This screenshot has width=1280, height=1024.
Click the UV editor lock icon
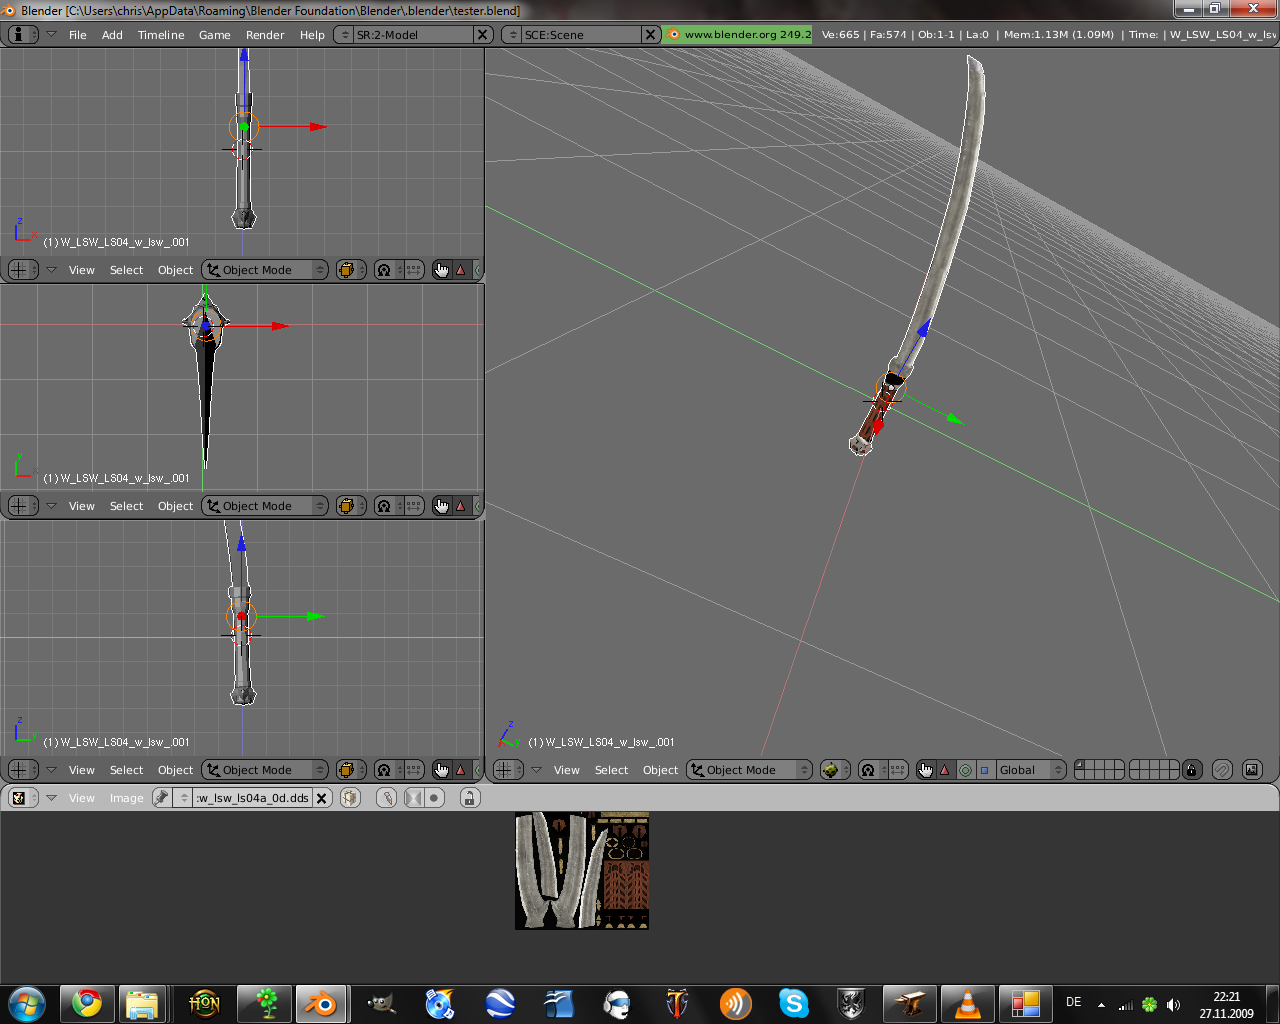469,798
